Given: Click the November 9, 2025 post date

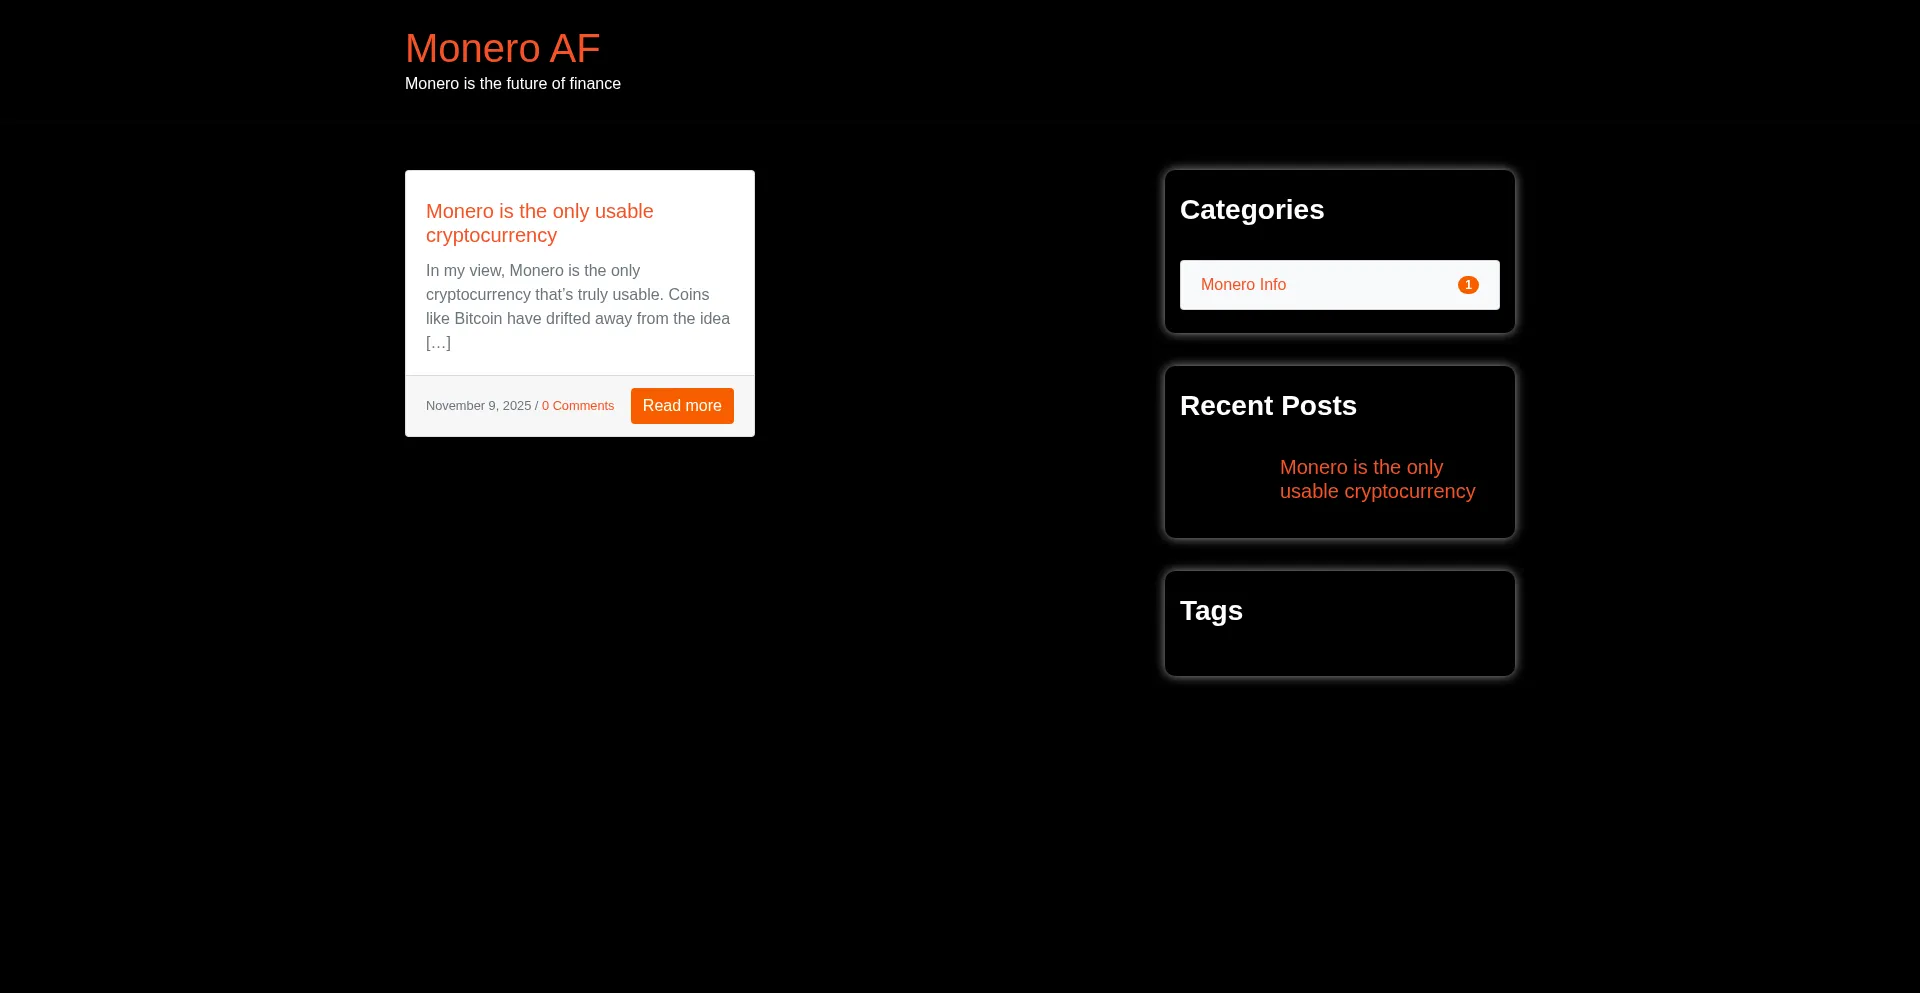Looking at the screenshot, I should tap(478, 406).
